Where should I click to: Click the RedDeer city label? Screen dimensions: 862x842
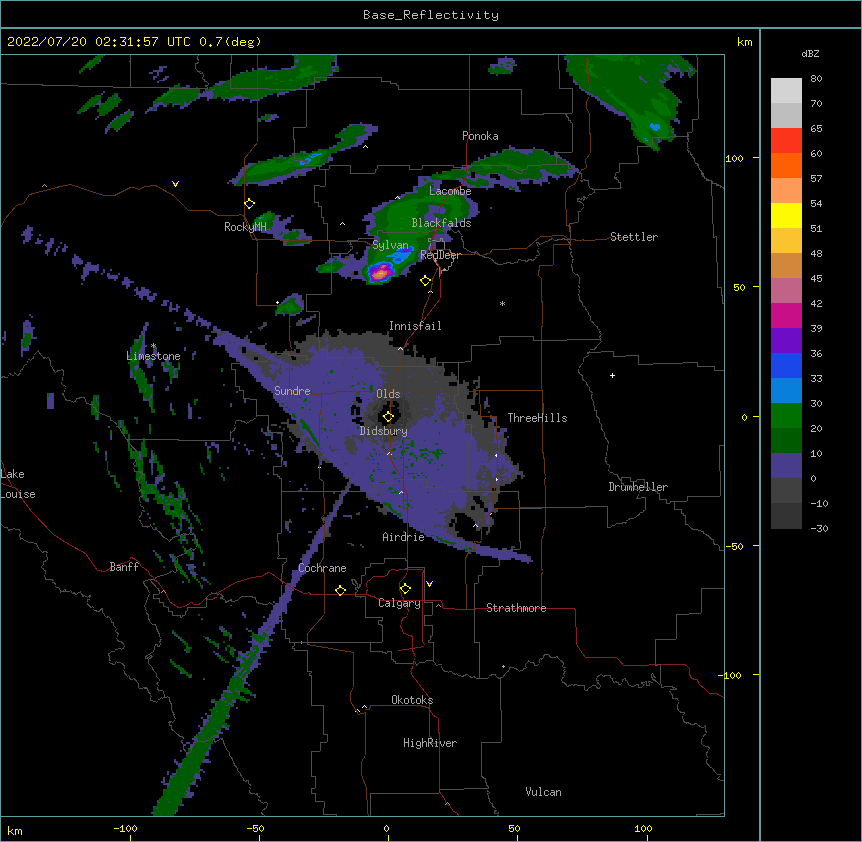[x=440, y=255]
